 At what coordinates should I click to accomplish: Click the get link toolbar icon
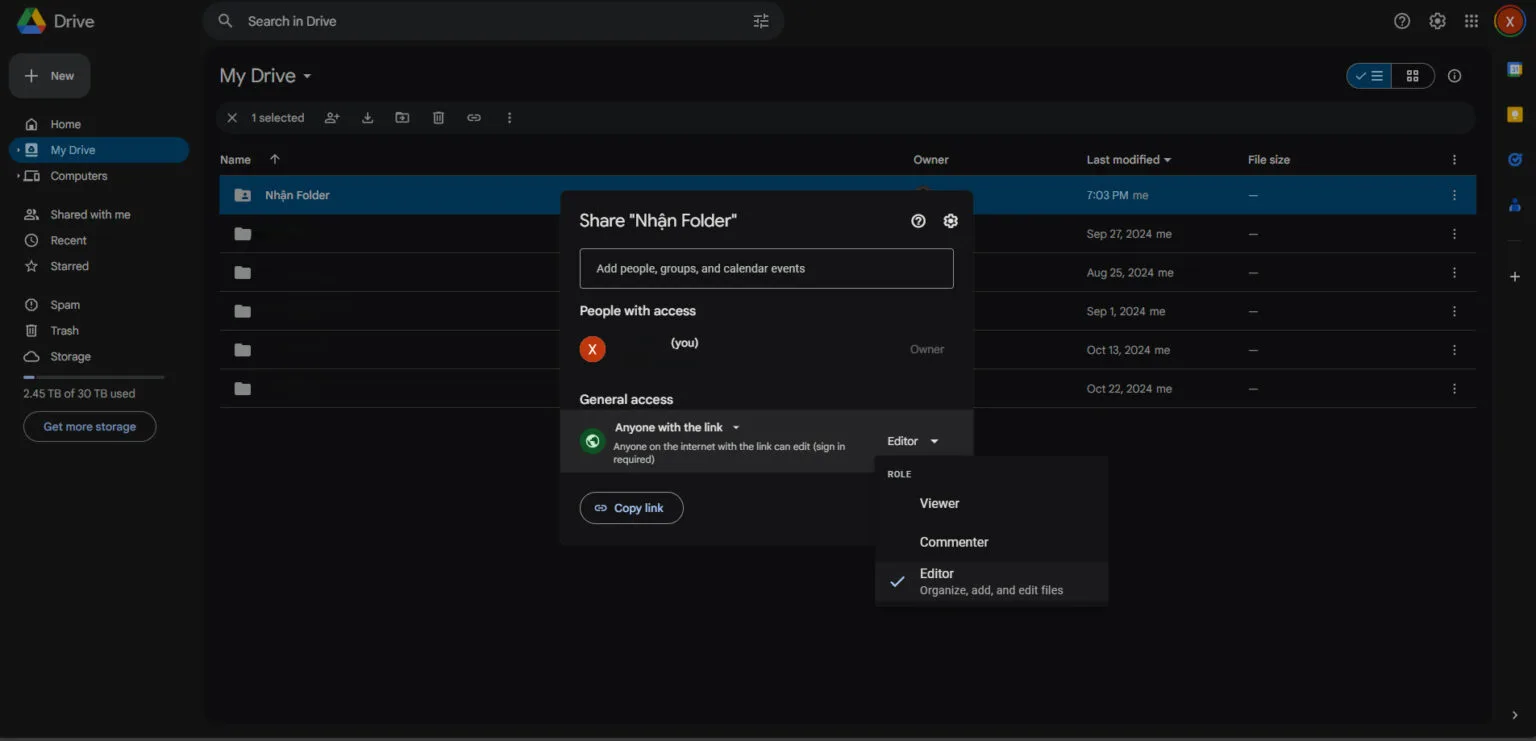(x=474, y=118)
